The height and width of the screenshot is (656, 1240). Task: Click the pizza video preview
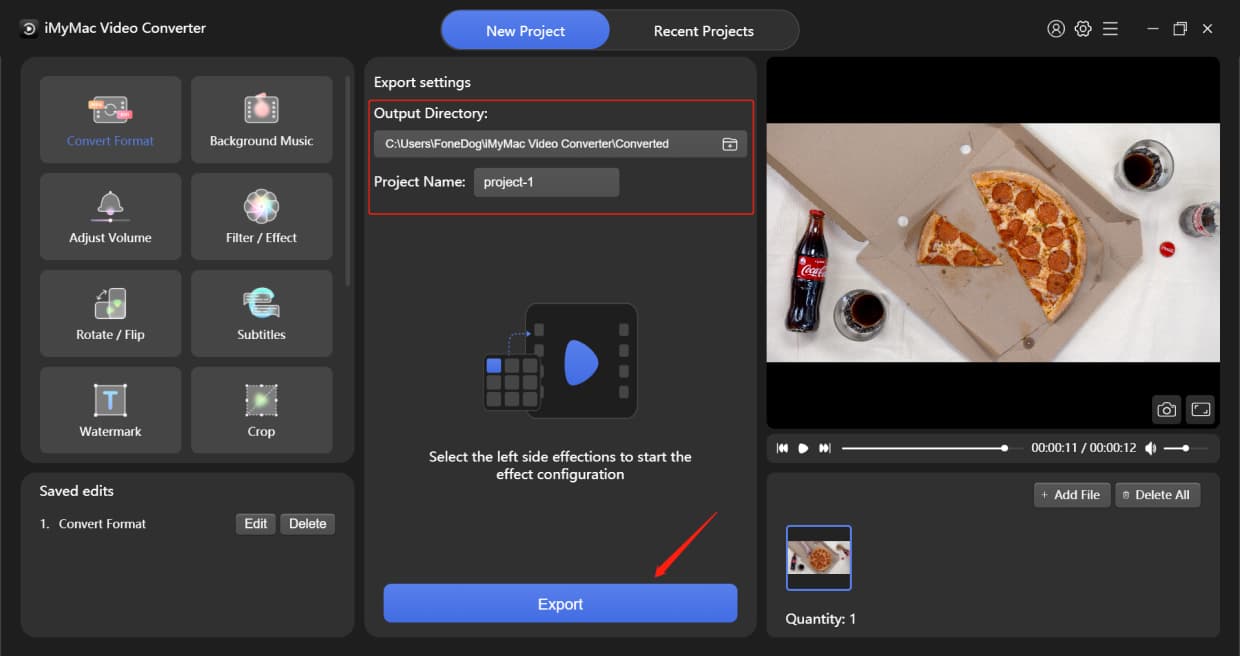coord(993,242)
